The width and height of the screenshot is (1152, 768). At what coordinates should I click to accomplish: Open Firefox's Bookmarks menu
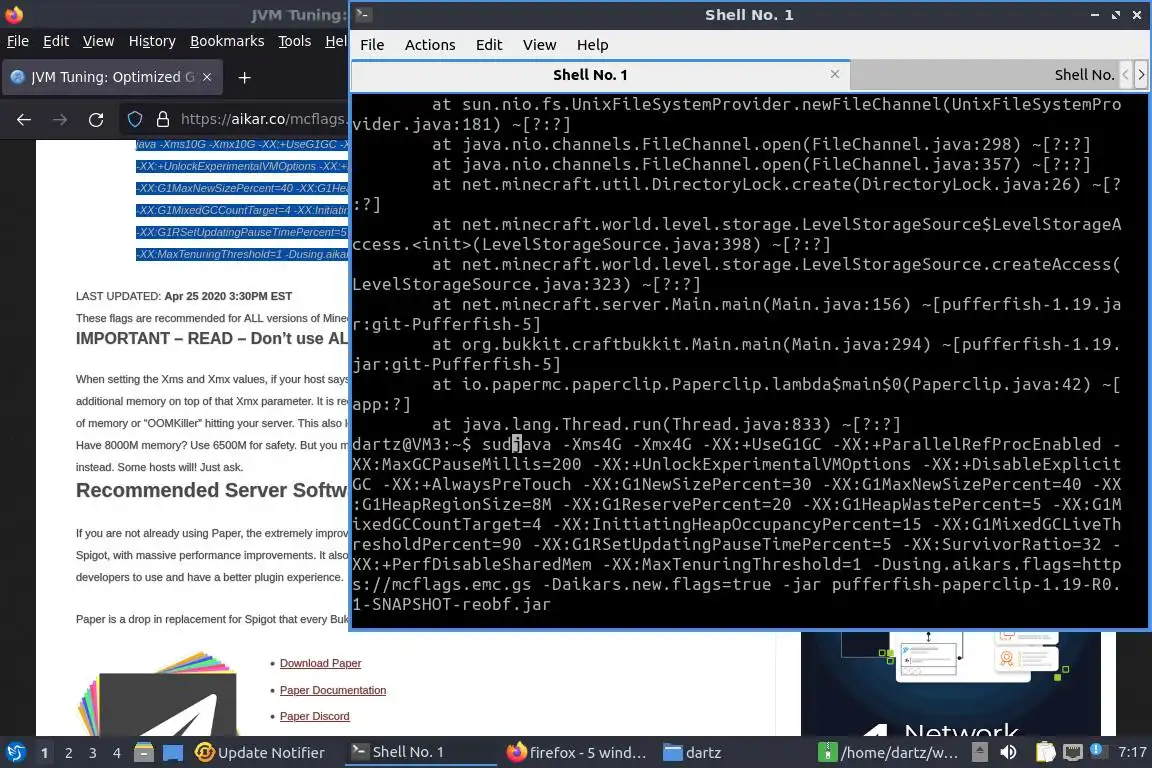click(227, 41)
